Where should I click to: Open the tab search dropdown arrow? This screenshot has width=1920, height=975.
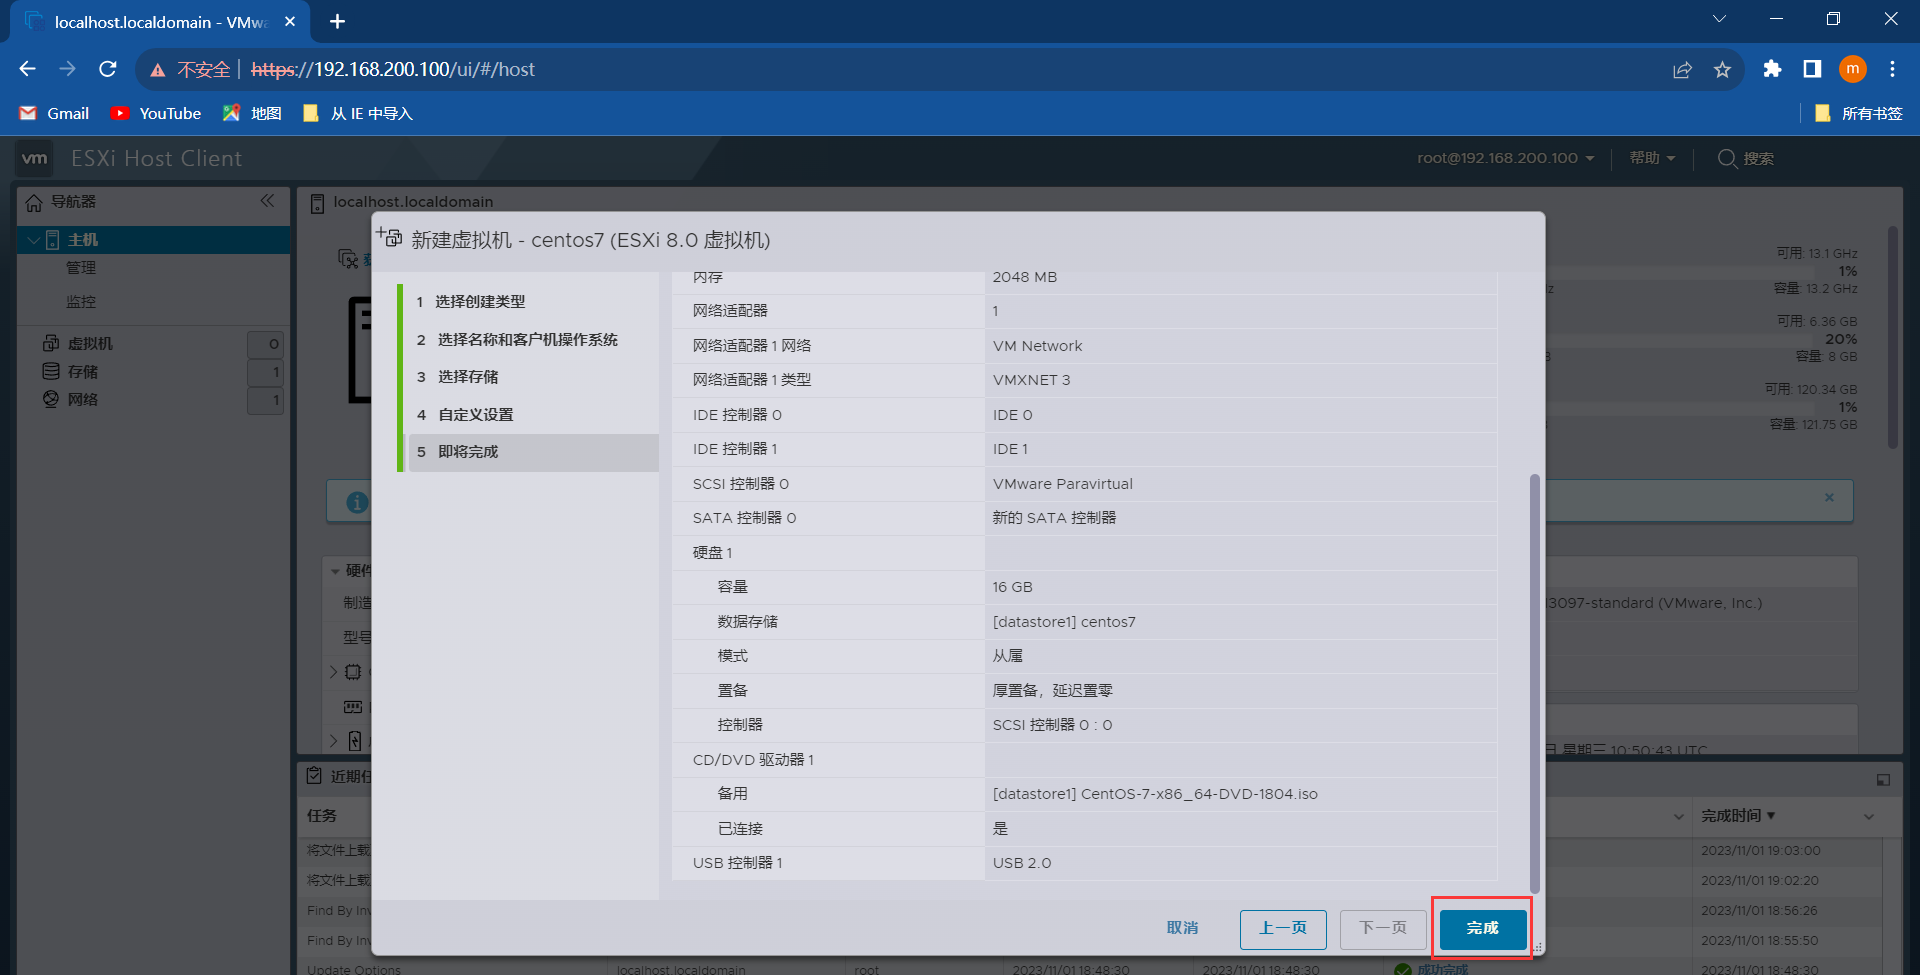(1719, 19)
